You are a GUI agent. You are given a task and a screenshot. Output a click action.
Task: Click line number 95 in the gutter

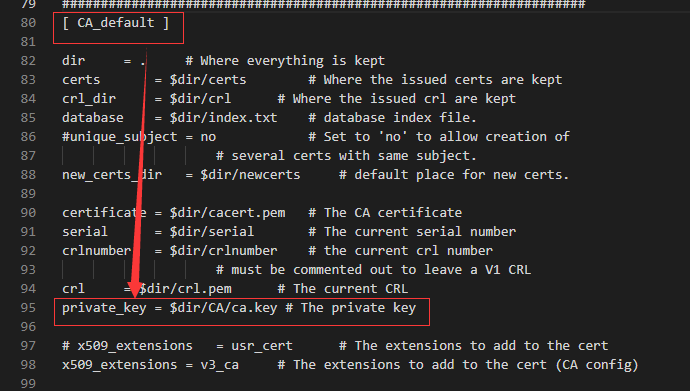tap(28, 308)
